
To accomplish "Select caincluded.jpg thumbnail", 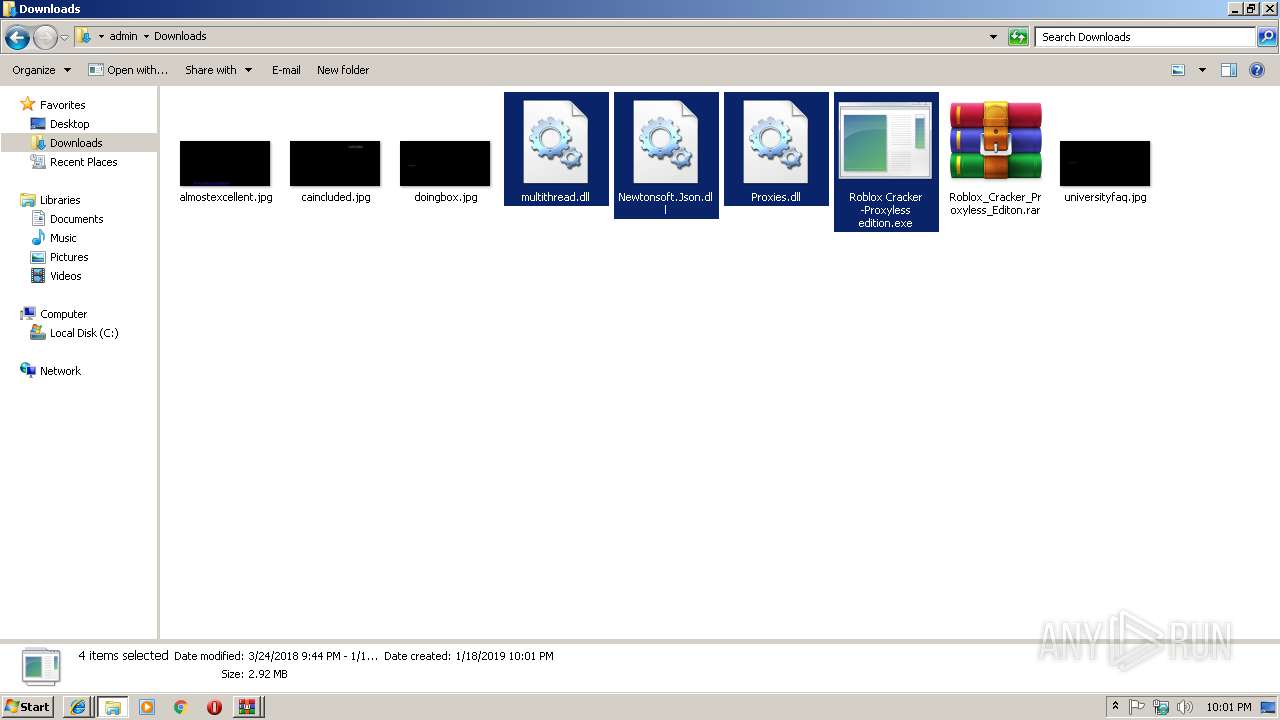I will pos(336,163).
